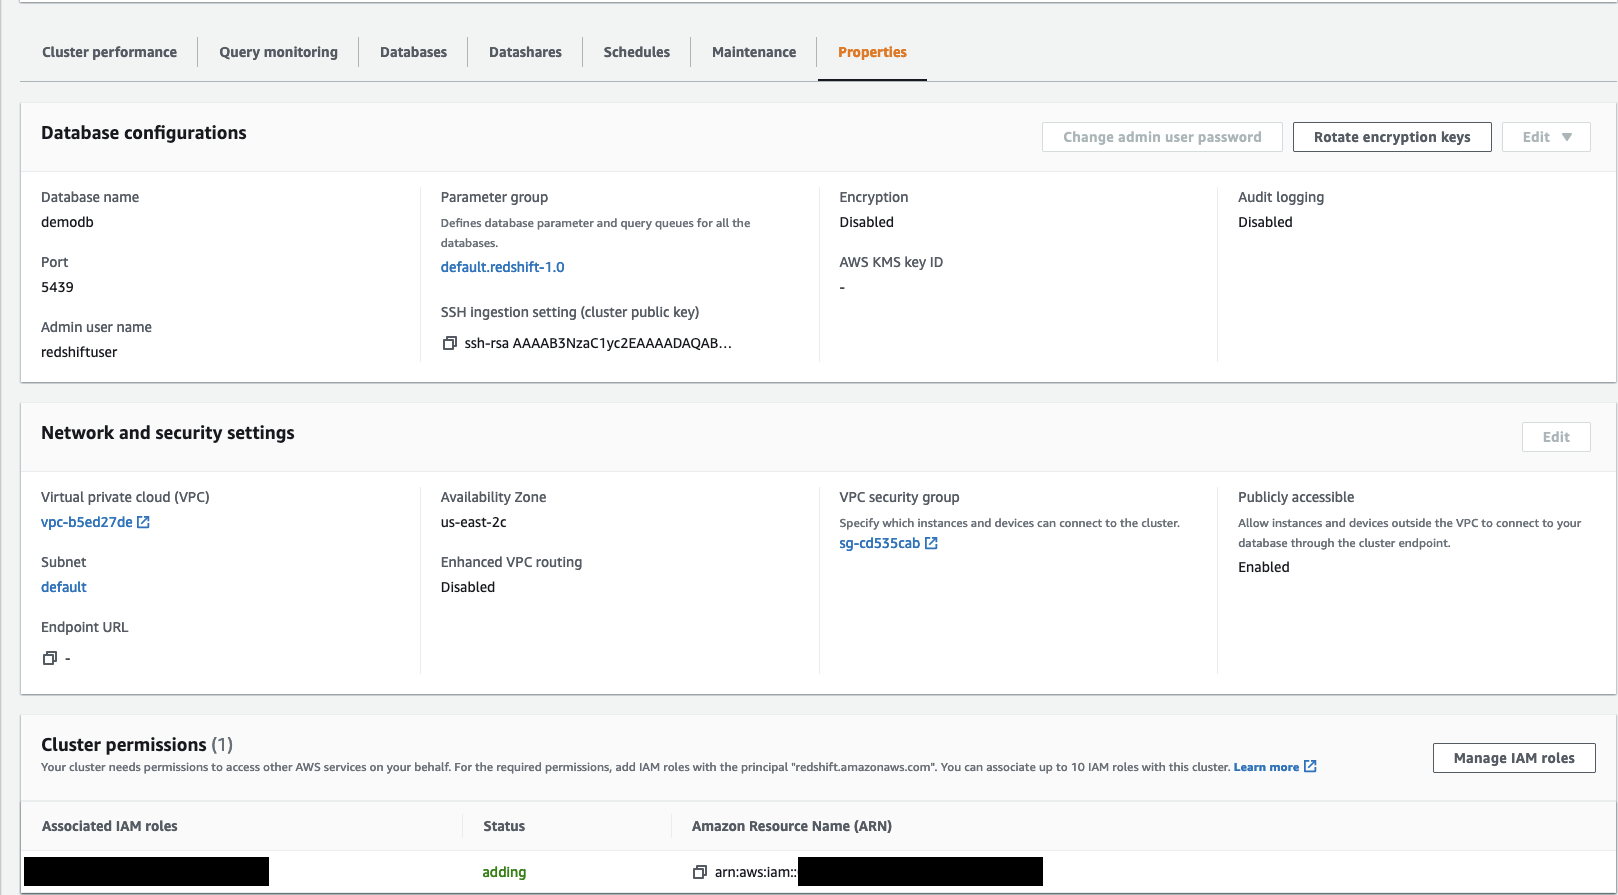This screenshot has height=895, width=1618.
Task: Open external link icon beside sg-cd535cab
Action: pos(931,543)
